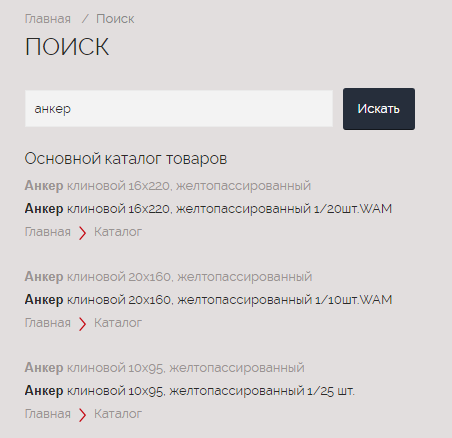Screen dimensions: 452x438
Task: Click Главная under the 16х220 anchor result
Action: pos(48,232)
